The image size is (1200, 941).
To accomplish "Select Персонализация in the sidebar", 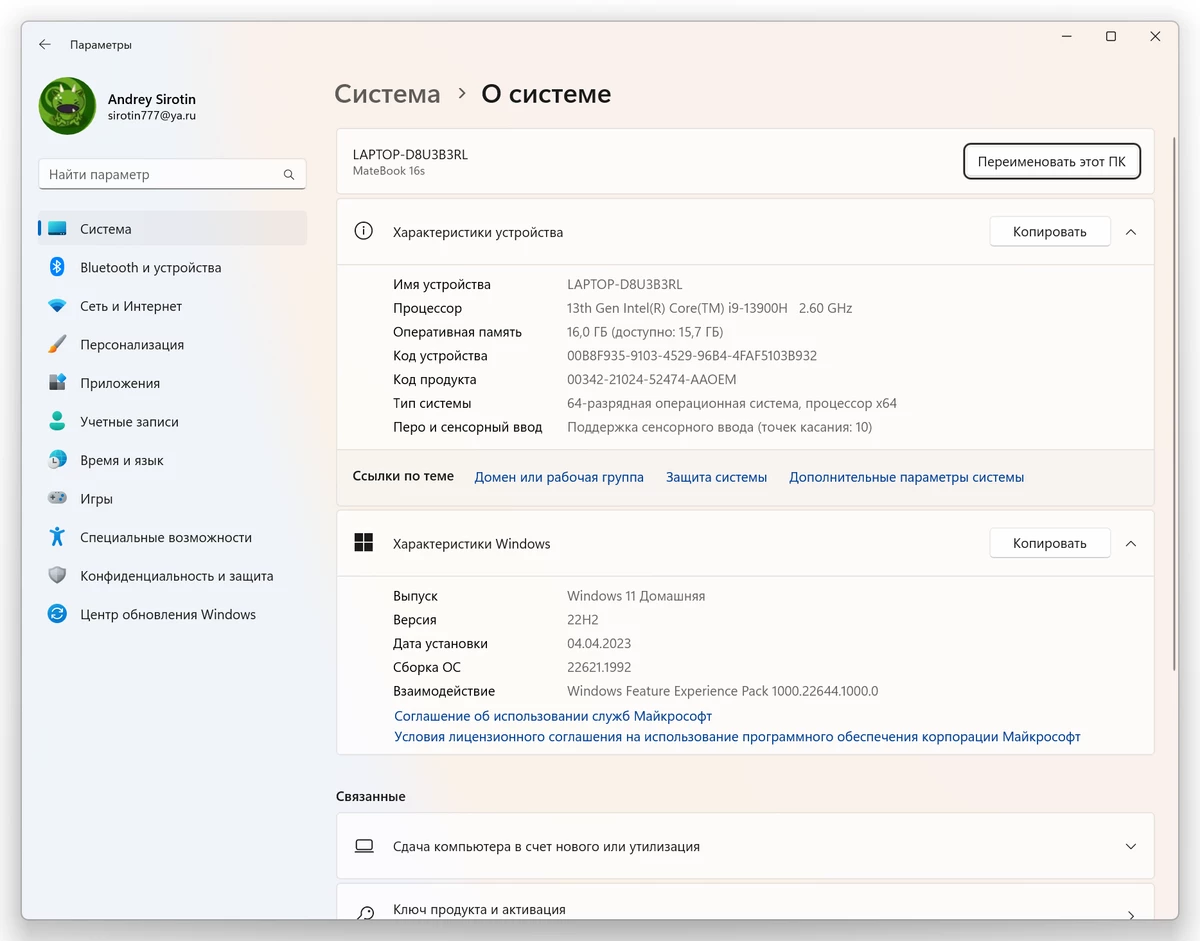I will click(172, 344).
